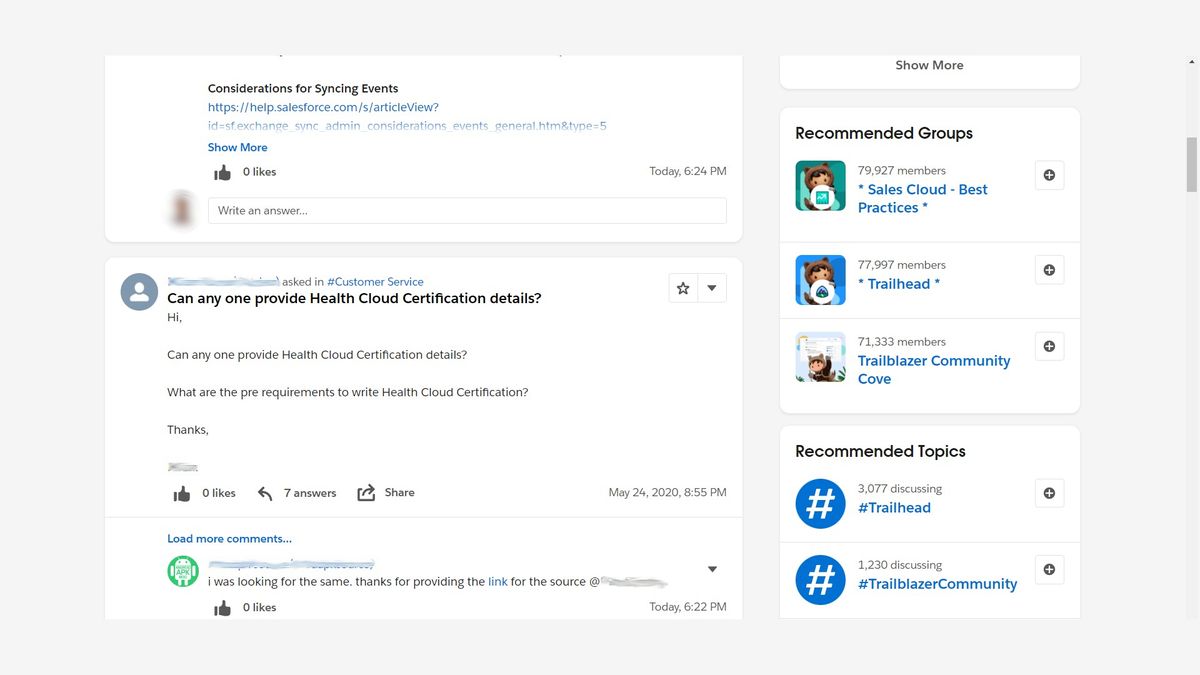Join the Sales Cloud Best Practices group
1200x675 pixels.
pyautogui.click(x=1049, y=174)
